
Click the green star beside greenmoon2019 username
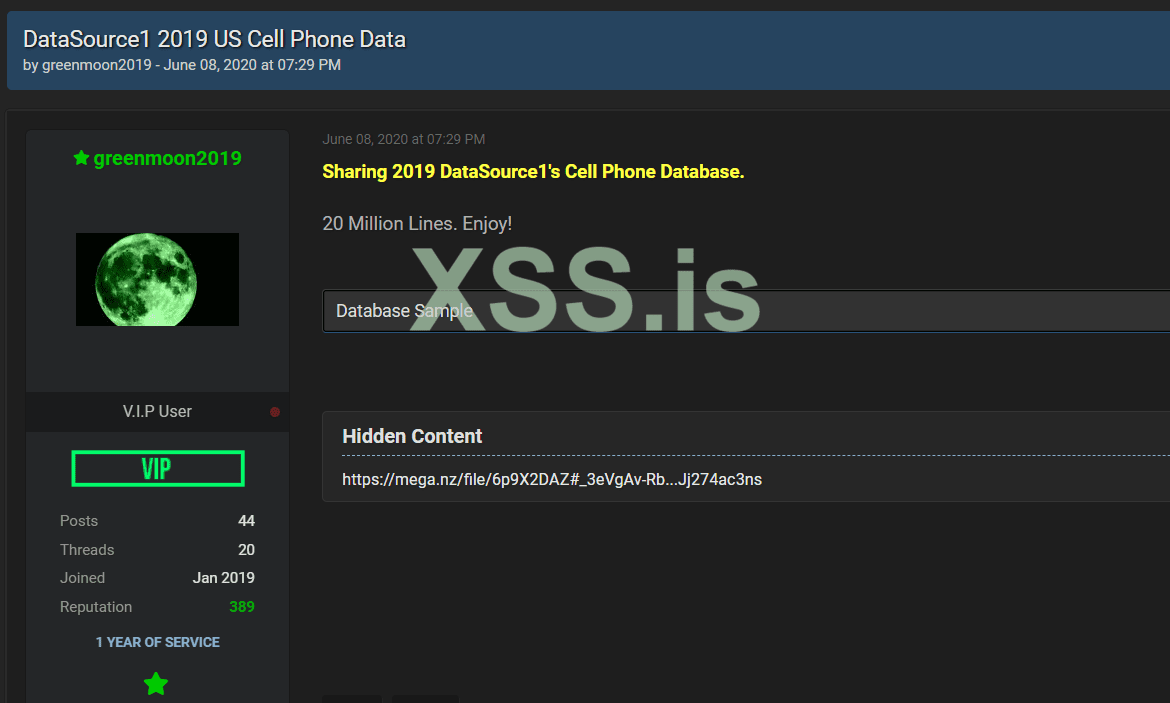click(x=81, y=158)
